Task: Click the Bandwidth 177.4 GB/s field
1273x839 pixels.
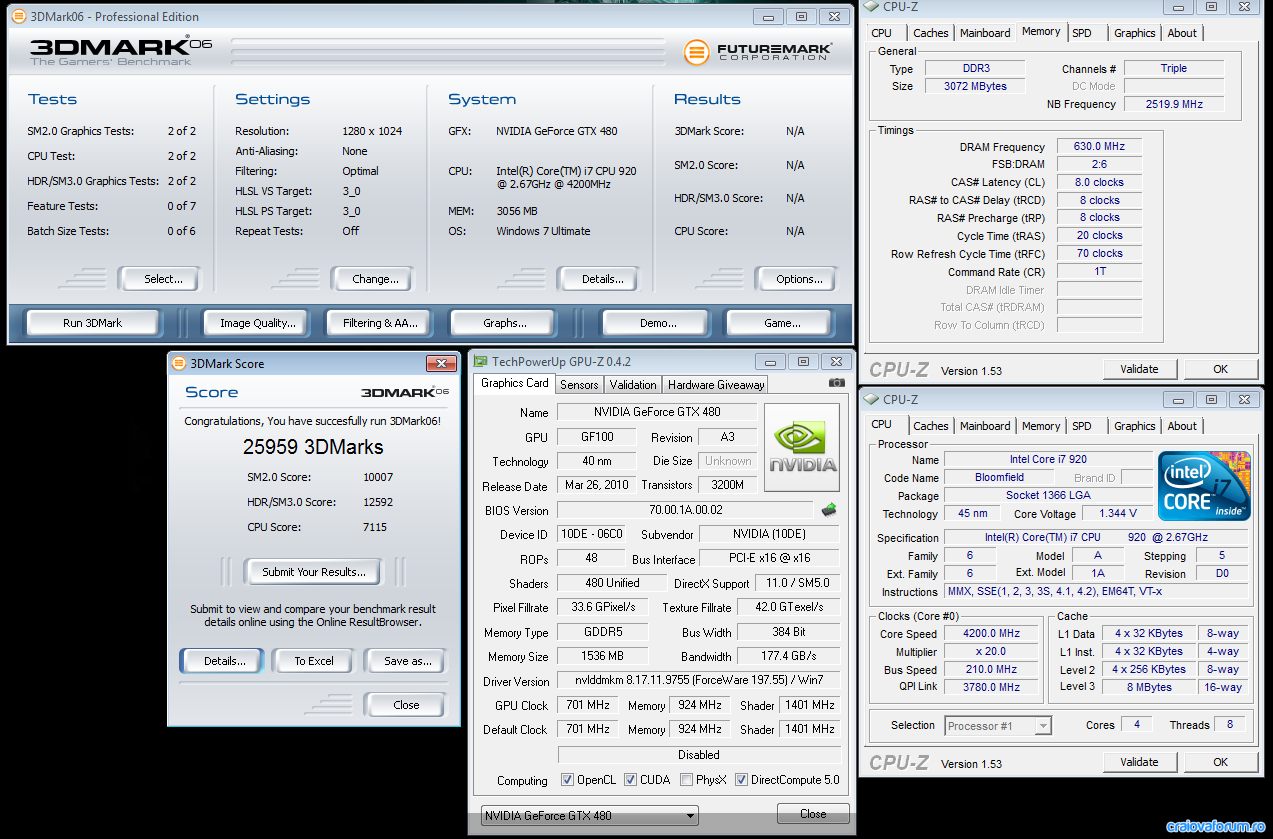Action: tap(788, 657)
